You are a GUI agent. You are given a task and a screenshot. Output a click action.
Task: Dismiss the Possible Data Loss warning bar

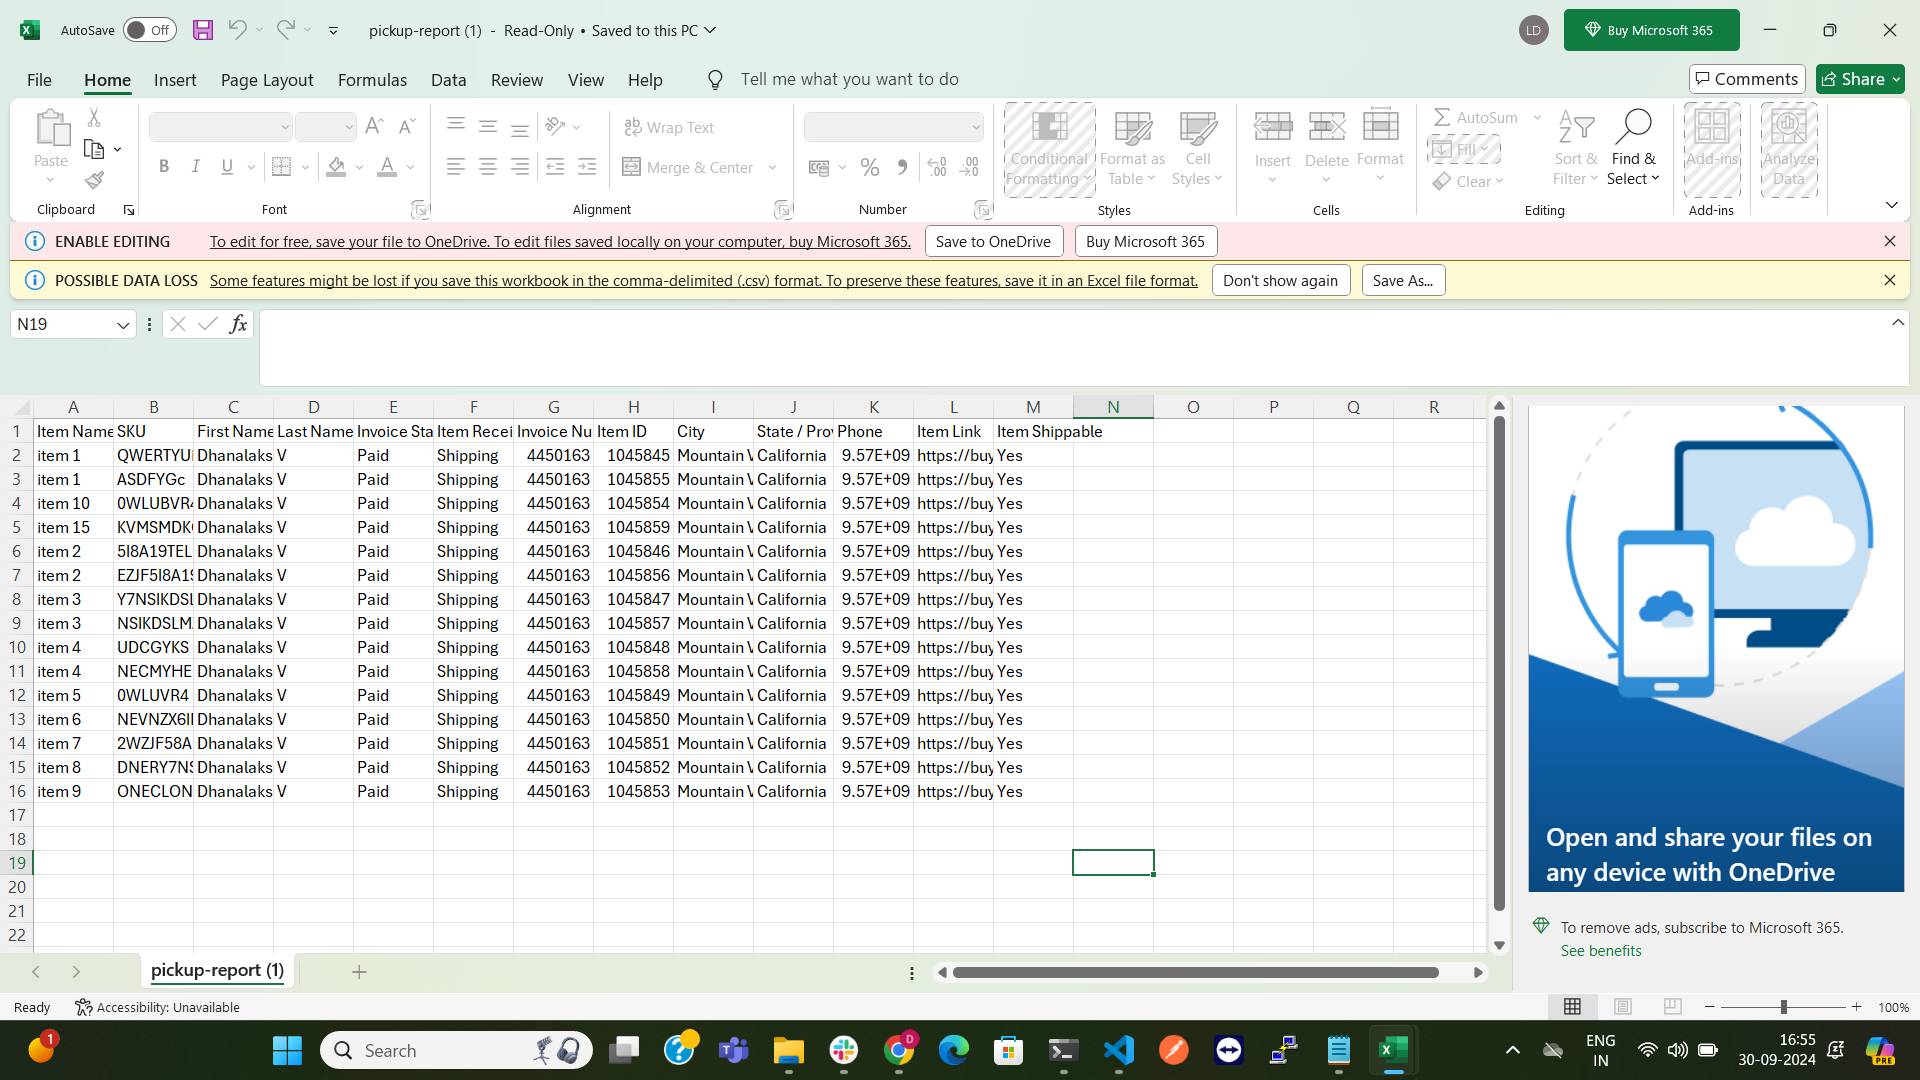tap(1889, 280)
